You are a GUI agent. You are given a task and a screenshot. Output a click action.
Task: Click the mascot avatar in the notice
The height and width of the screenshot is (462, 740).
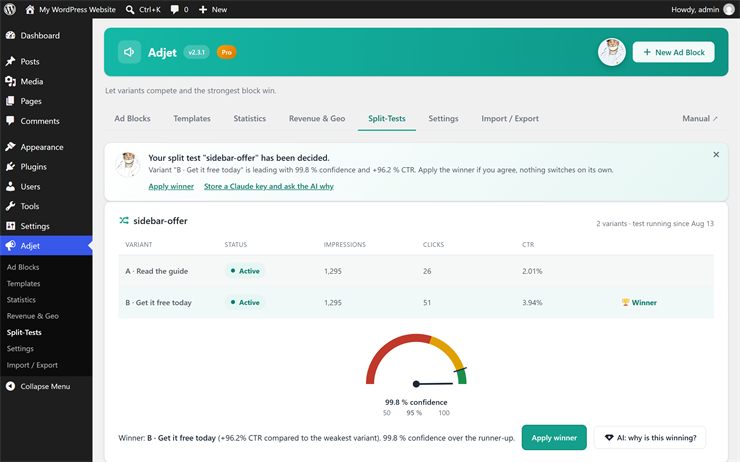(x=128, y=165)
